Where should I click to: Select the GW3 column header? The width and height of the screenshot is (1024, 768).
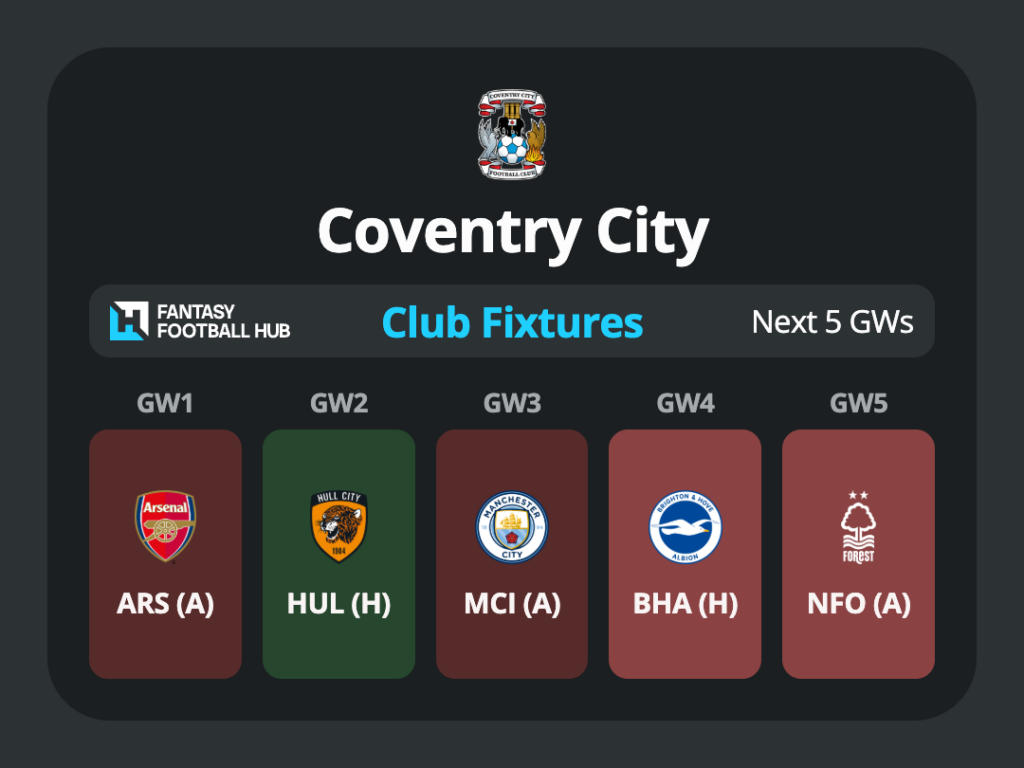pos(512,403)
